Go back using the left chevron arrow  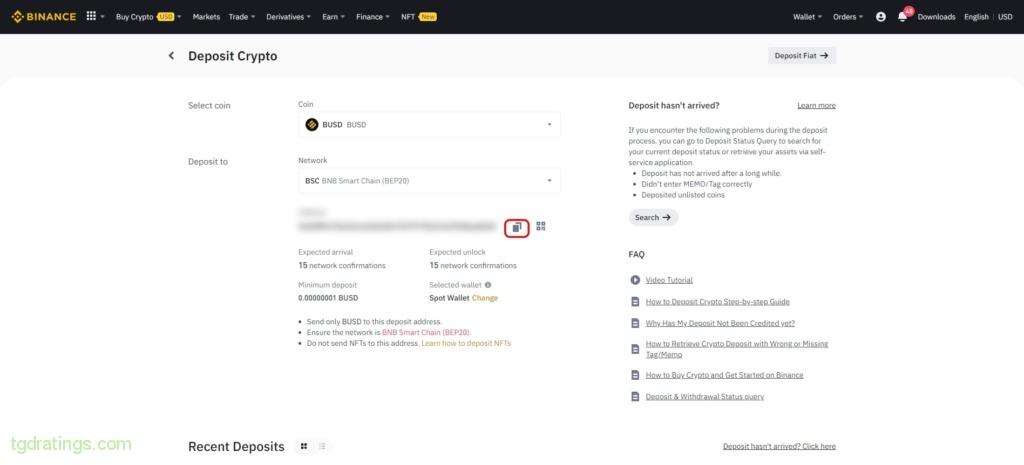(x=171, y=56)
